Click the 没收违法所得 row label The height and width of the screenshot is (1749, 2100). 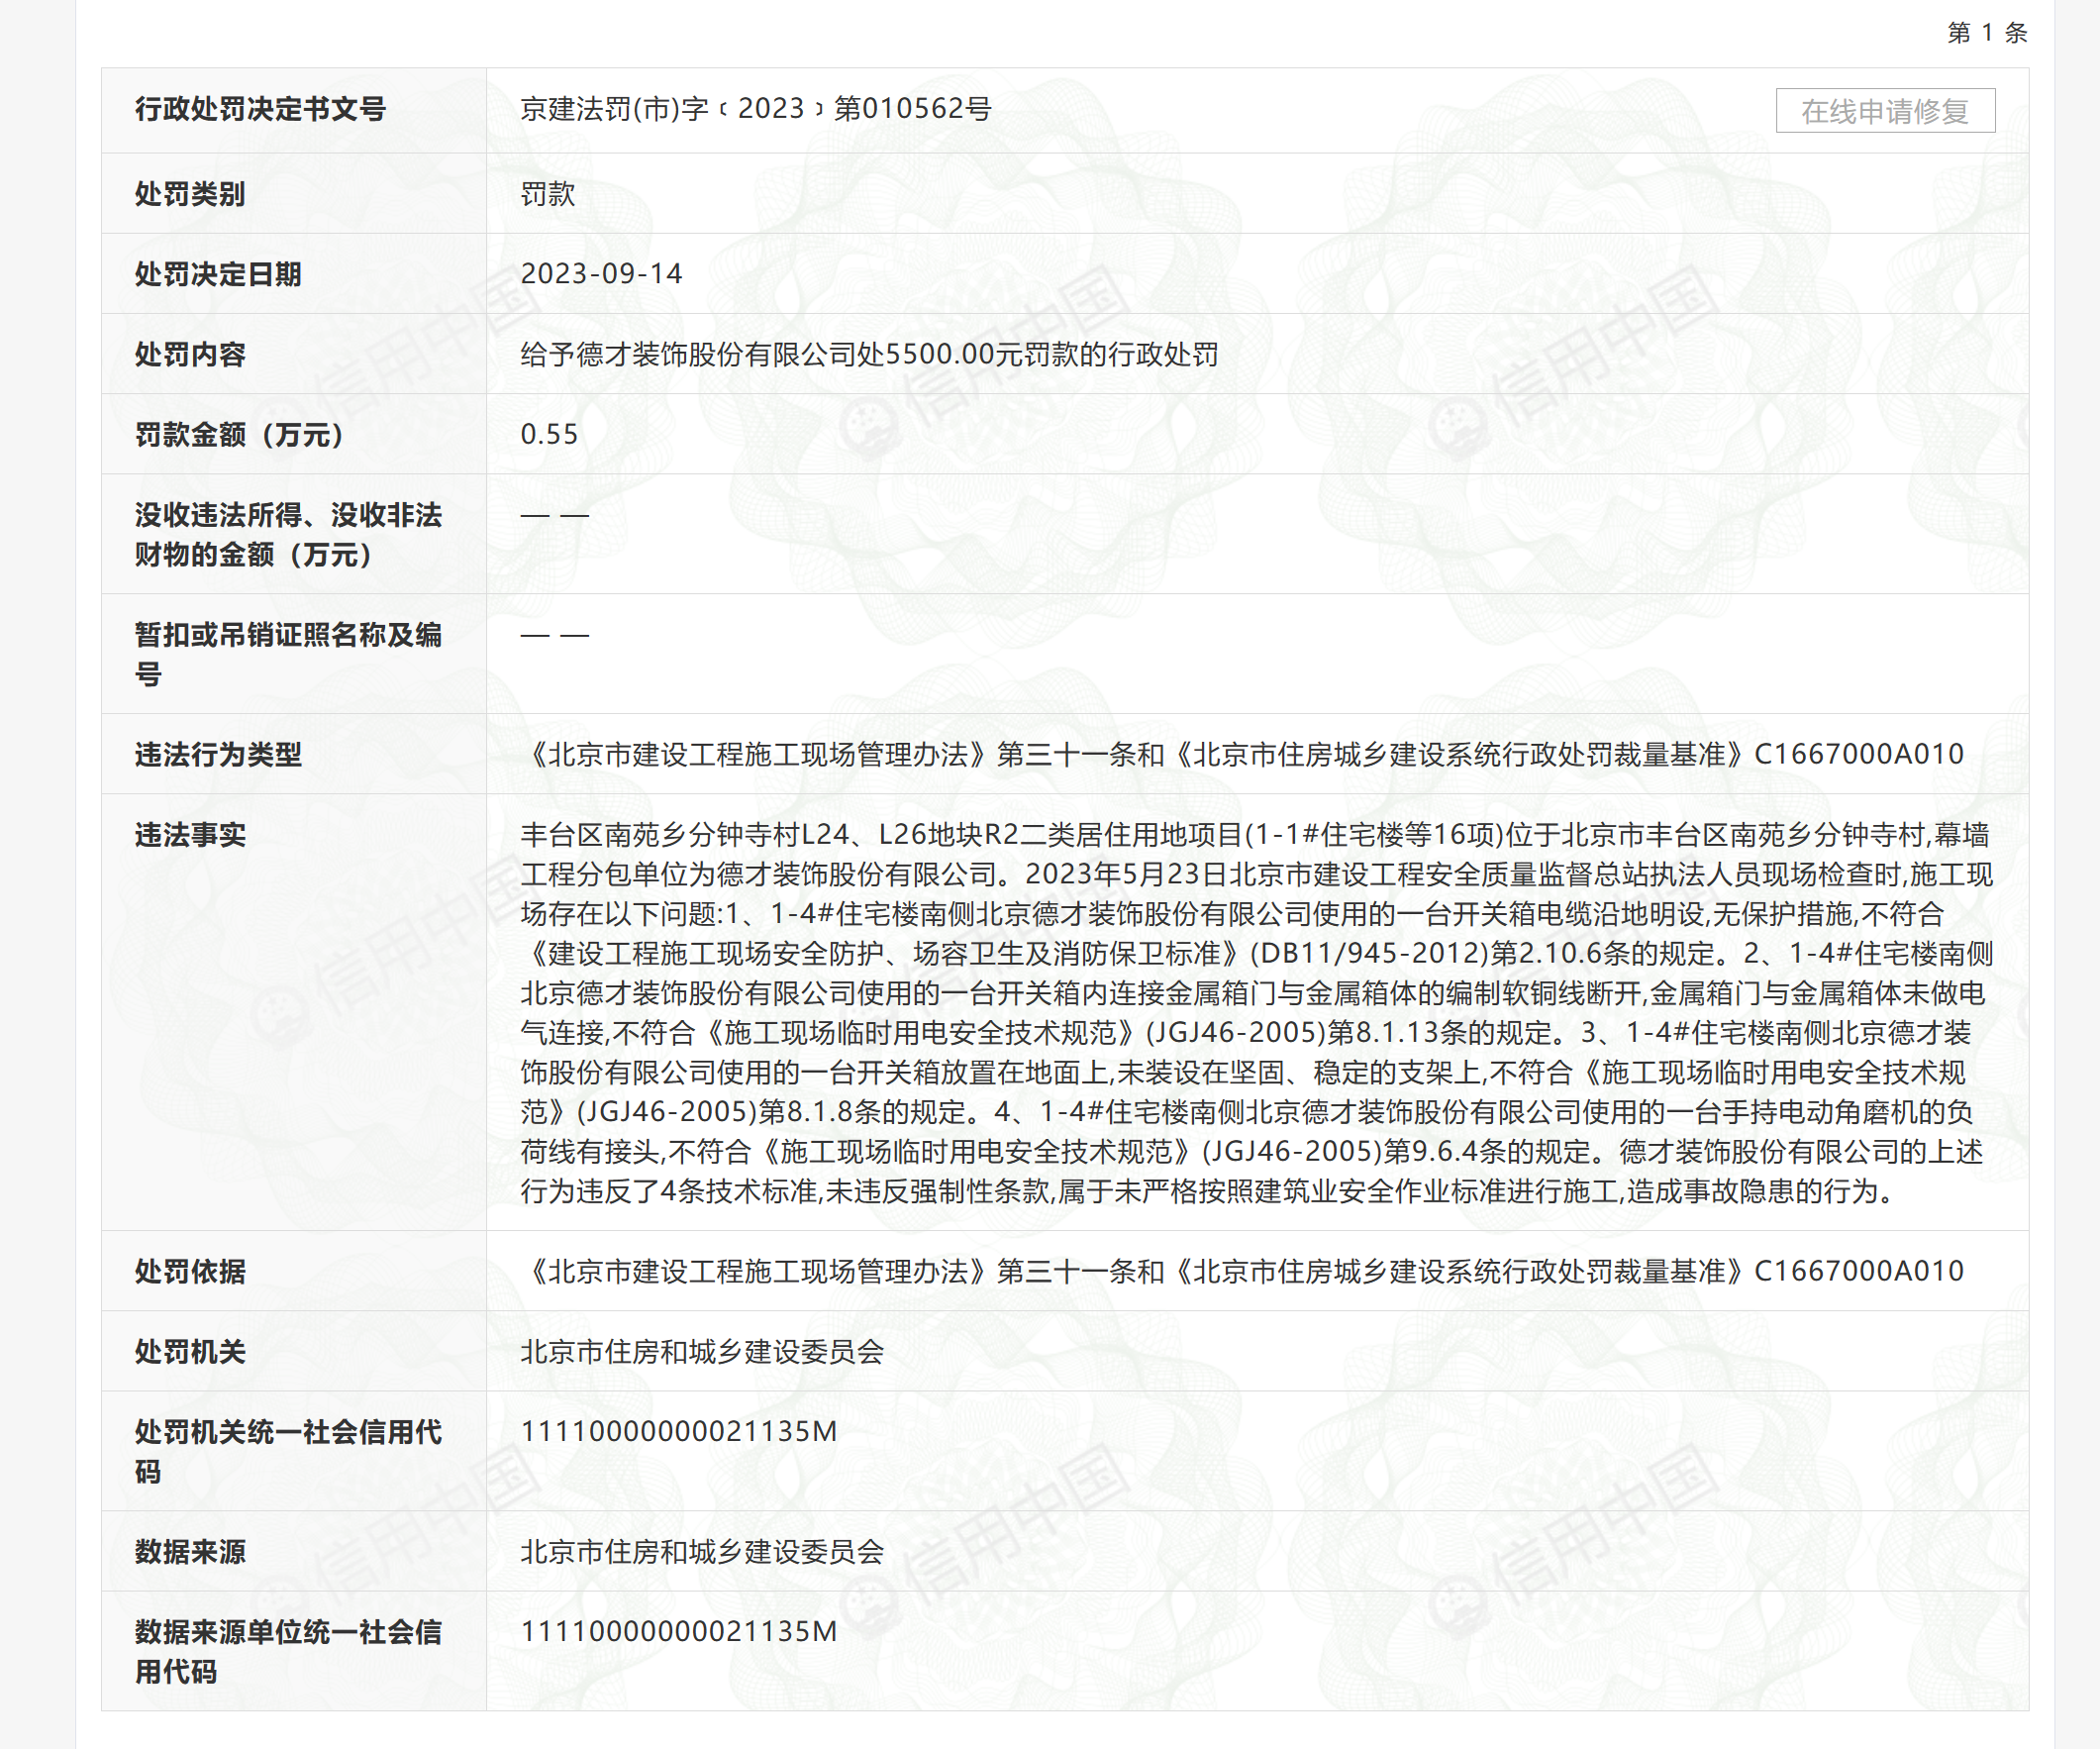pos(287,534)
